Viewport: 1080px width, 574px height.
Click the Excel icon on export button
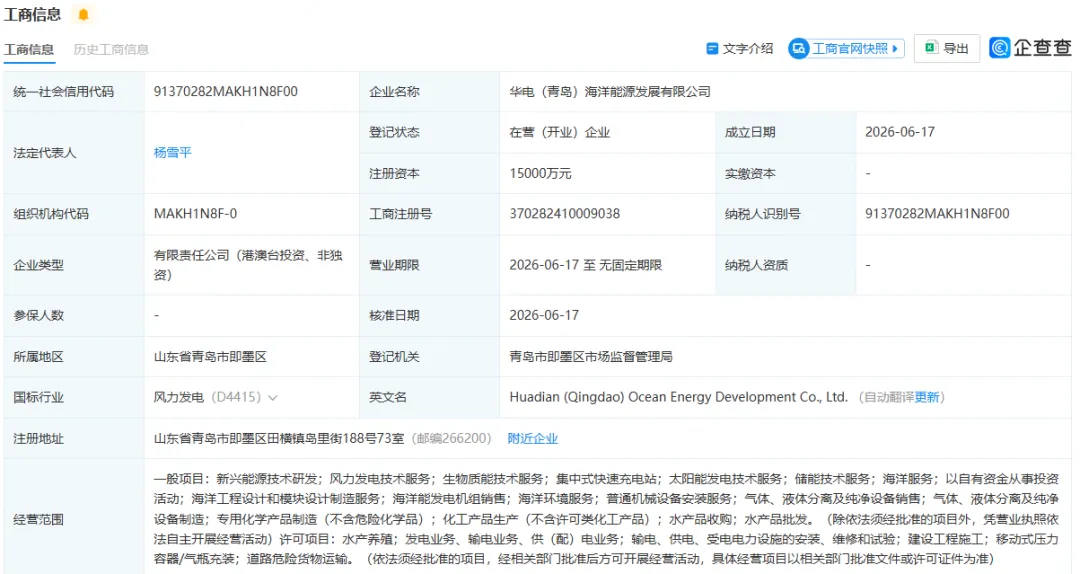[x=931, y=48]
